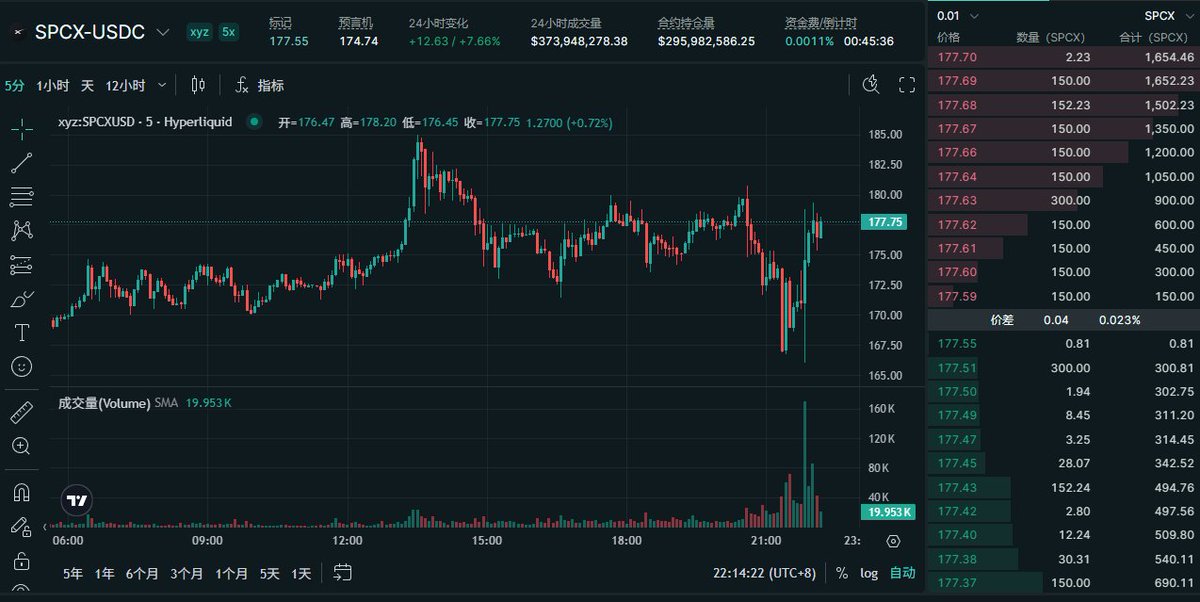Click the TradingView logo
This screenshot has height=602, width=1200.
click(76, 500)
